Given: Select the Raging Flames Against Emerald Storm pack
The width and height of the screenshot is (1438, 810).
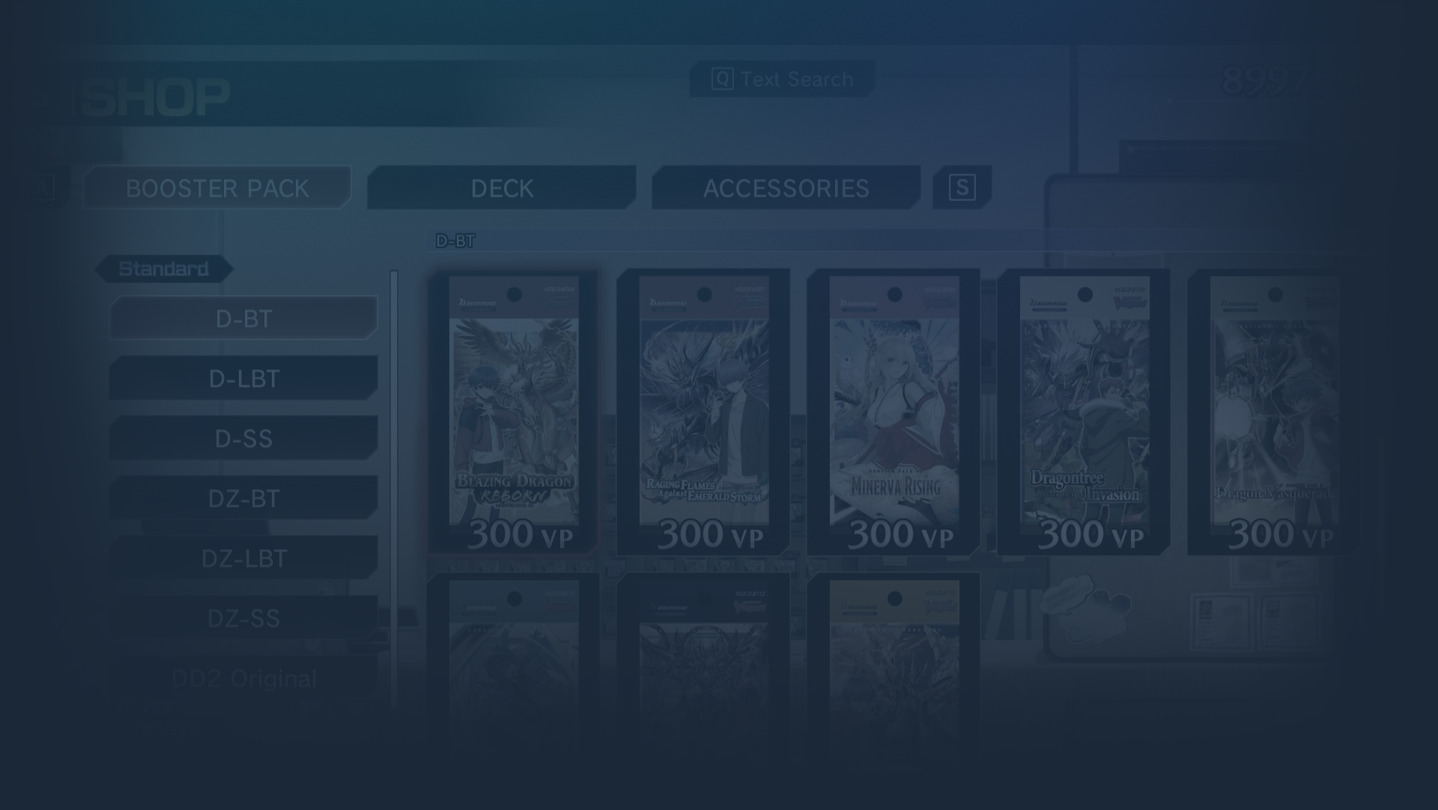Looking at the screenshot, I should pos(703,412).
